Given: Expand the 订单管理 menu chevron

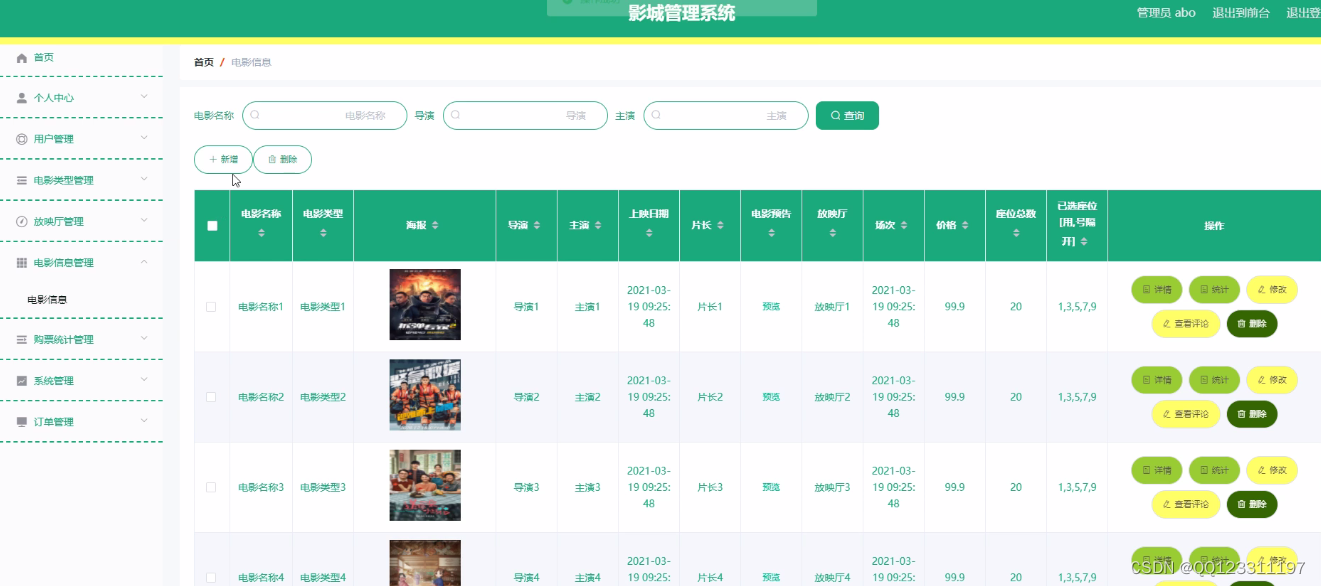Looking at the screenshot, I should tap(144, 421).
